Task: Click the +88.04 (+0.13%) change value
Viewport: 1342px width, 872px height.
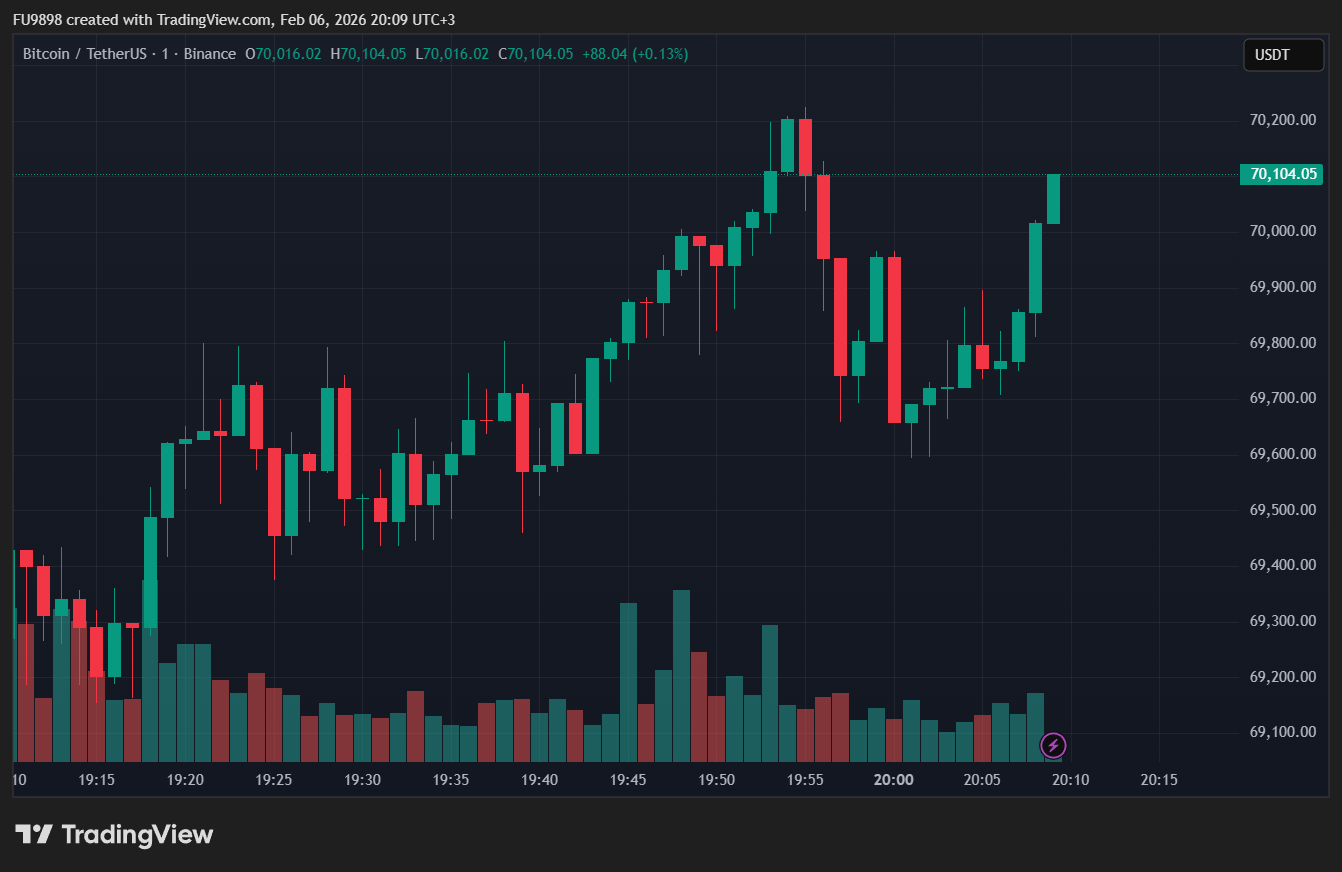Action: tap(635, 54)
